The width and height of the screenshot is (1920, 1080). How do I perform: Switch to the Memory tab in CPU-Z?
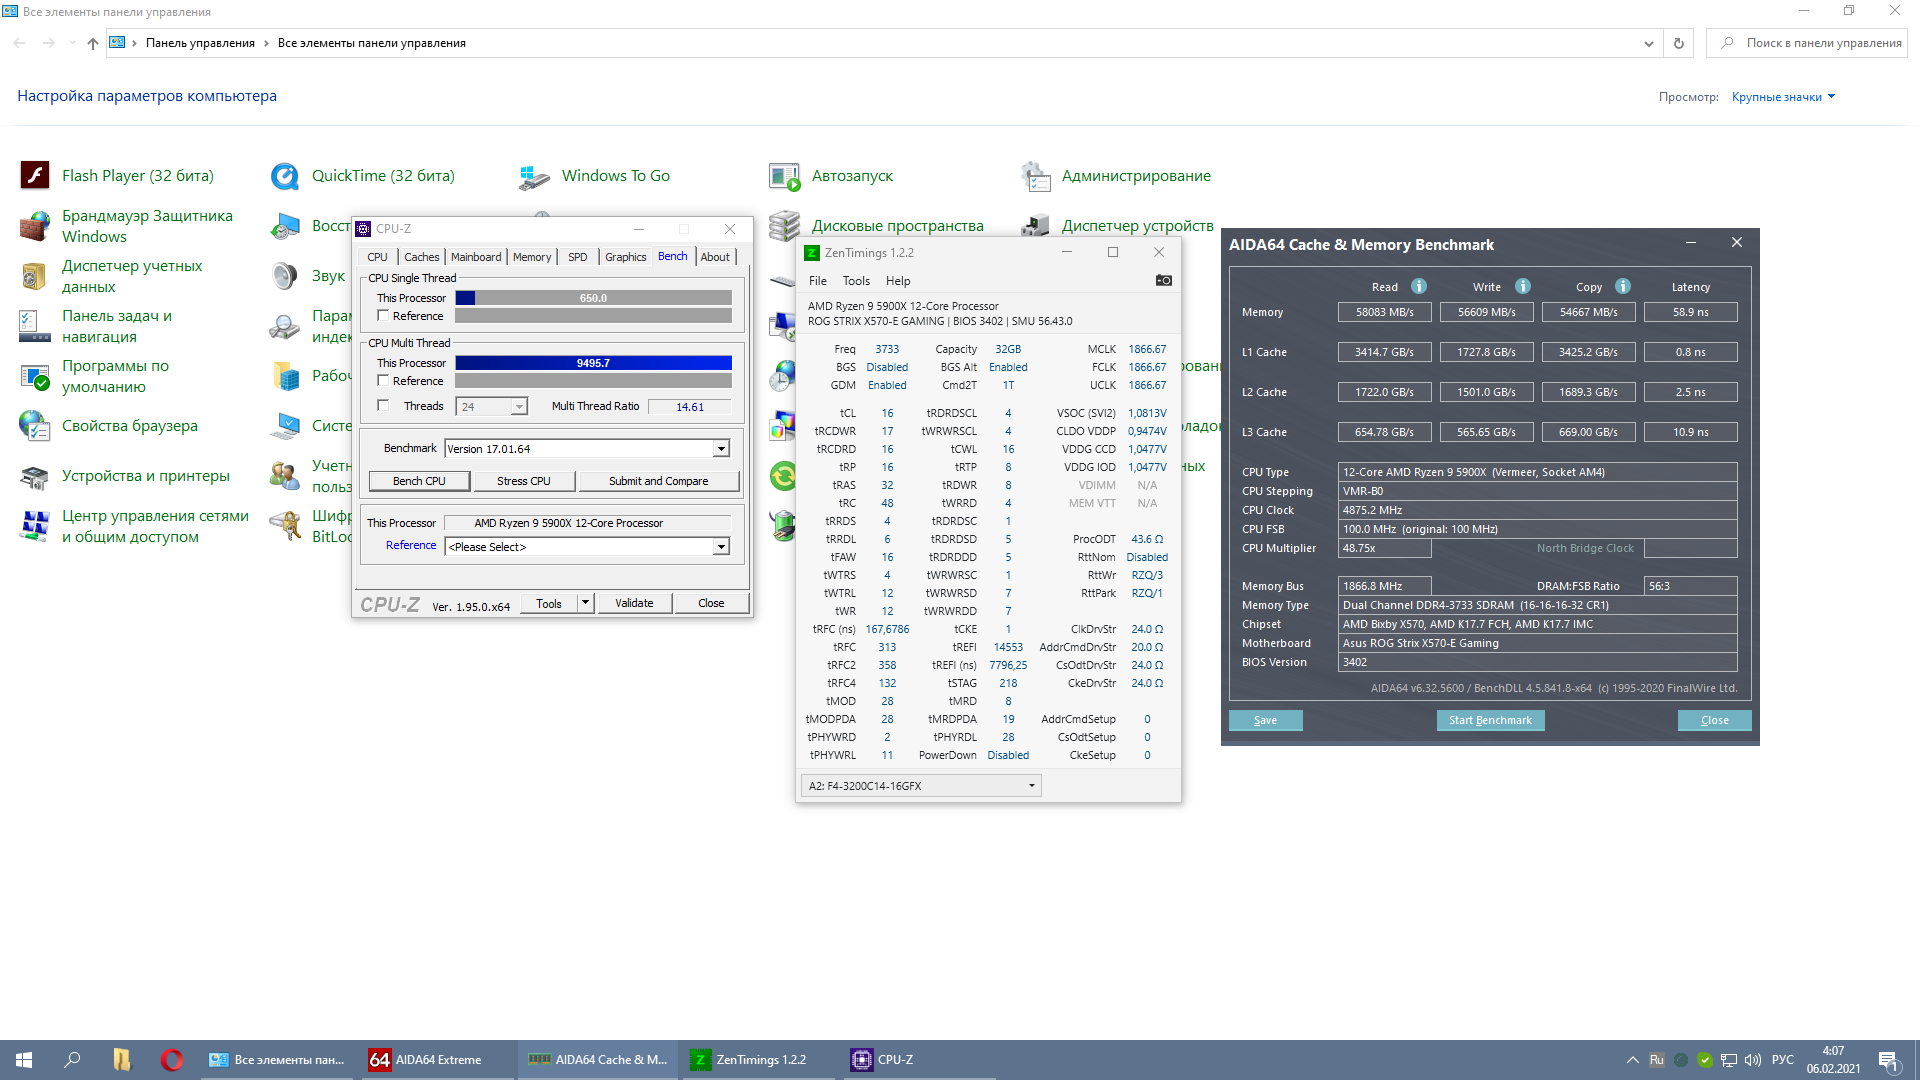coord(531,257)
